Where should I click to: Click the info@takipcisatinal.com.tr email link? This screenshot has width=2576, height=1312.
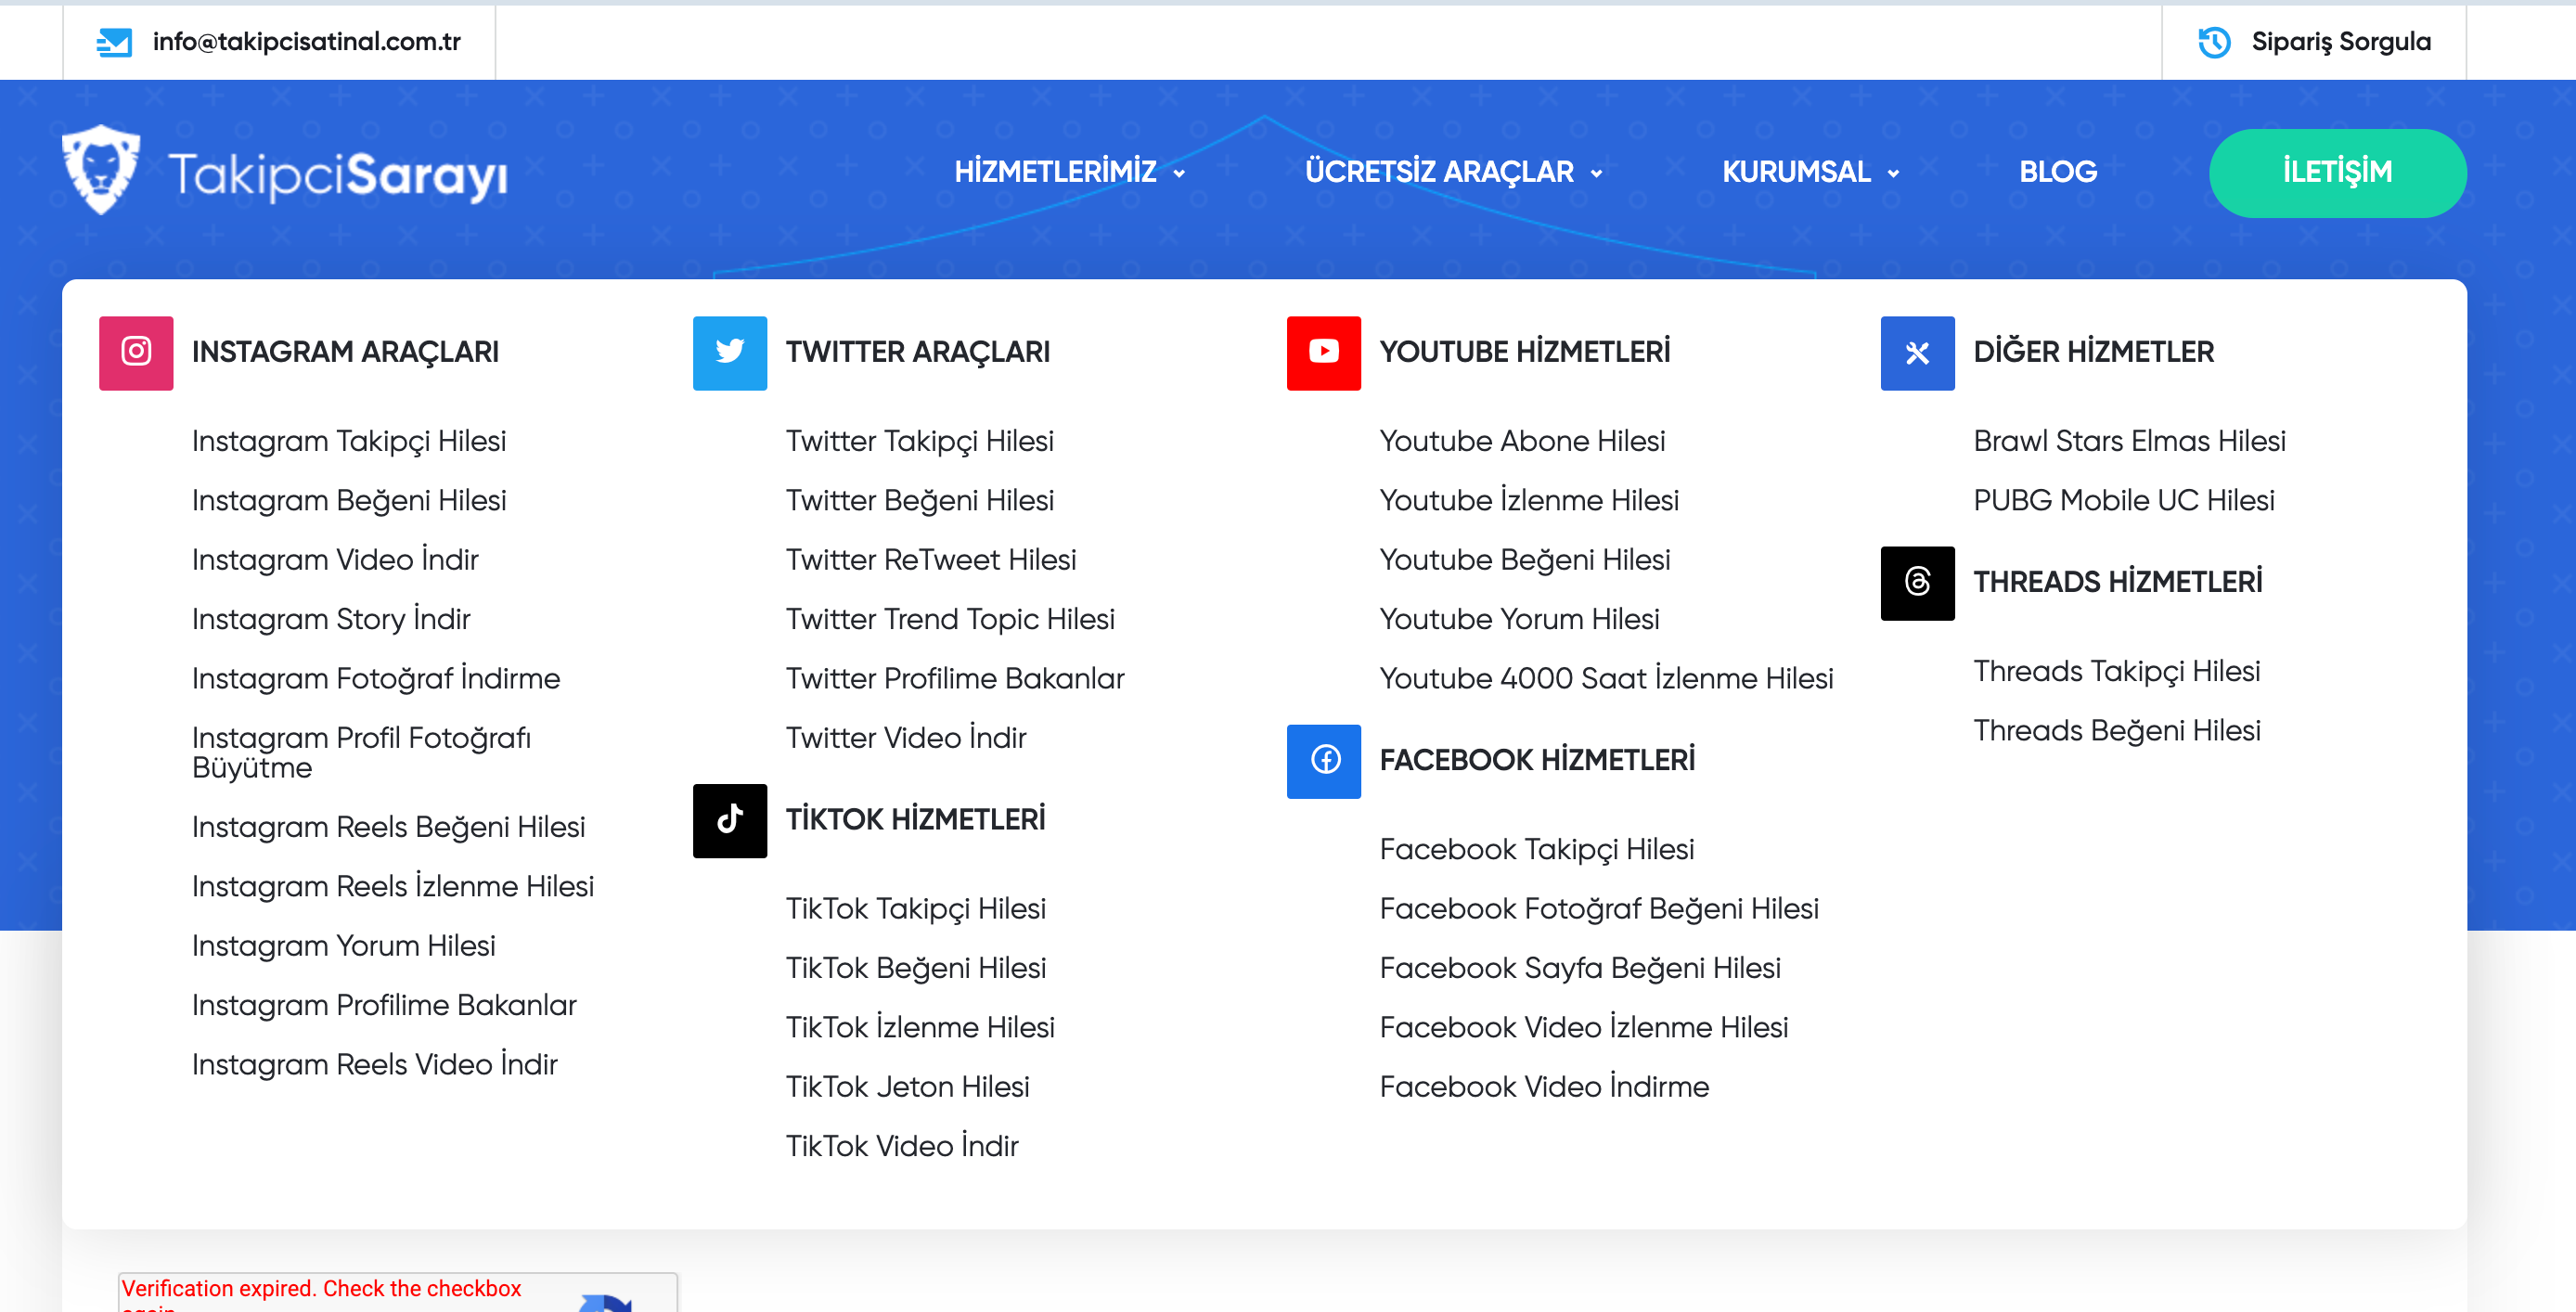coord(306,42)
